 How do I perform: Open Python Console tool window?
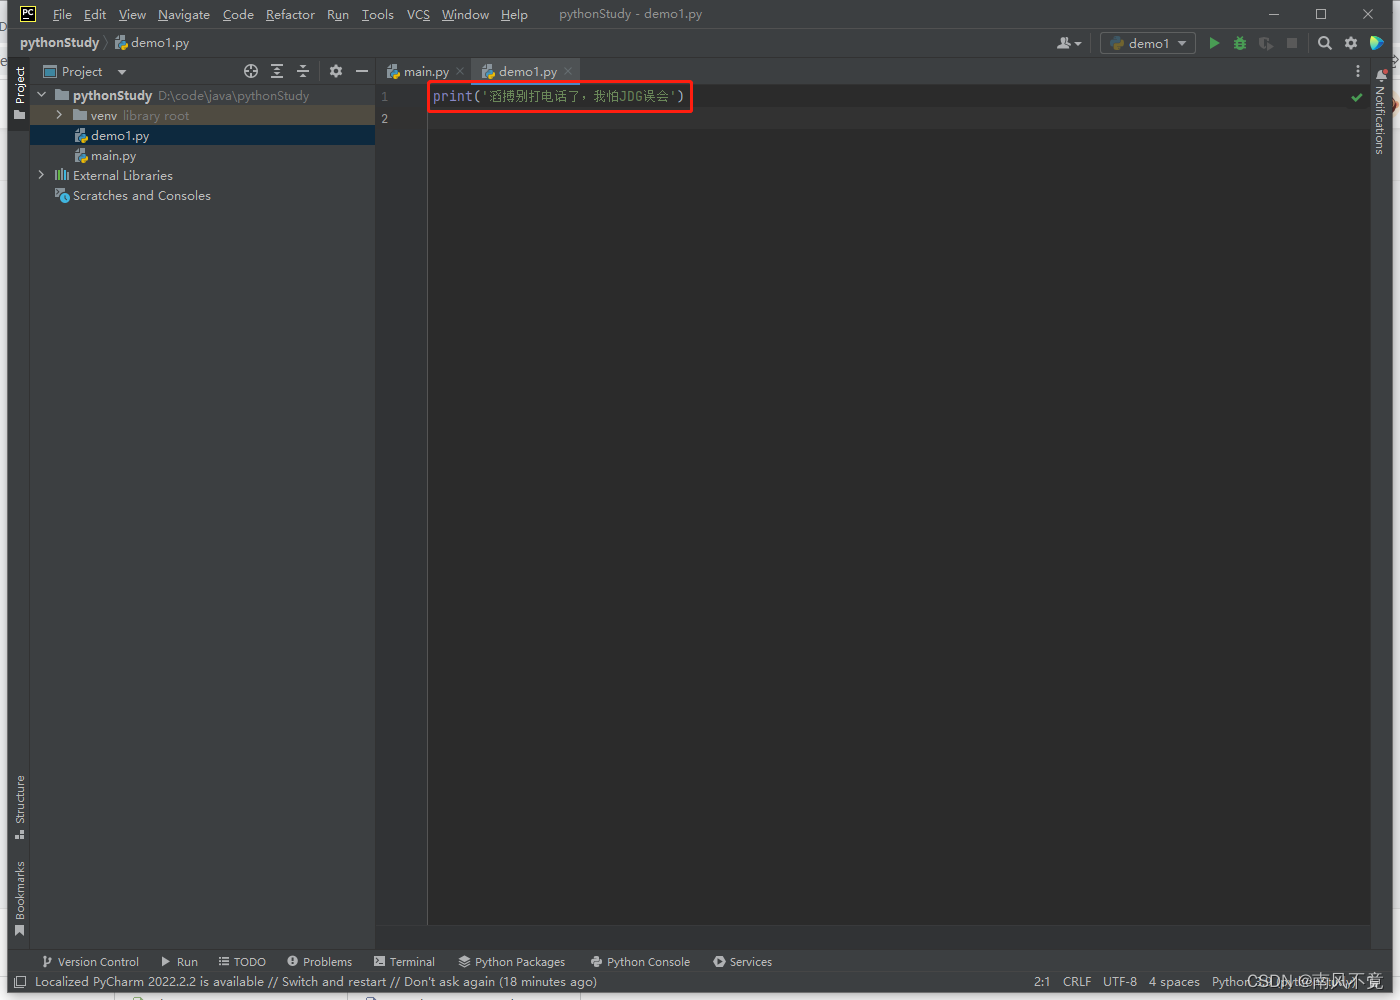pos(640,962)
